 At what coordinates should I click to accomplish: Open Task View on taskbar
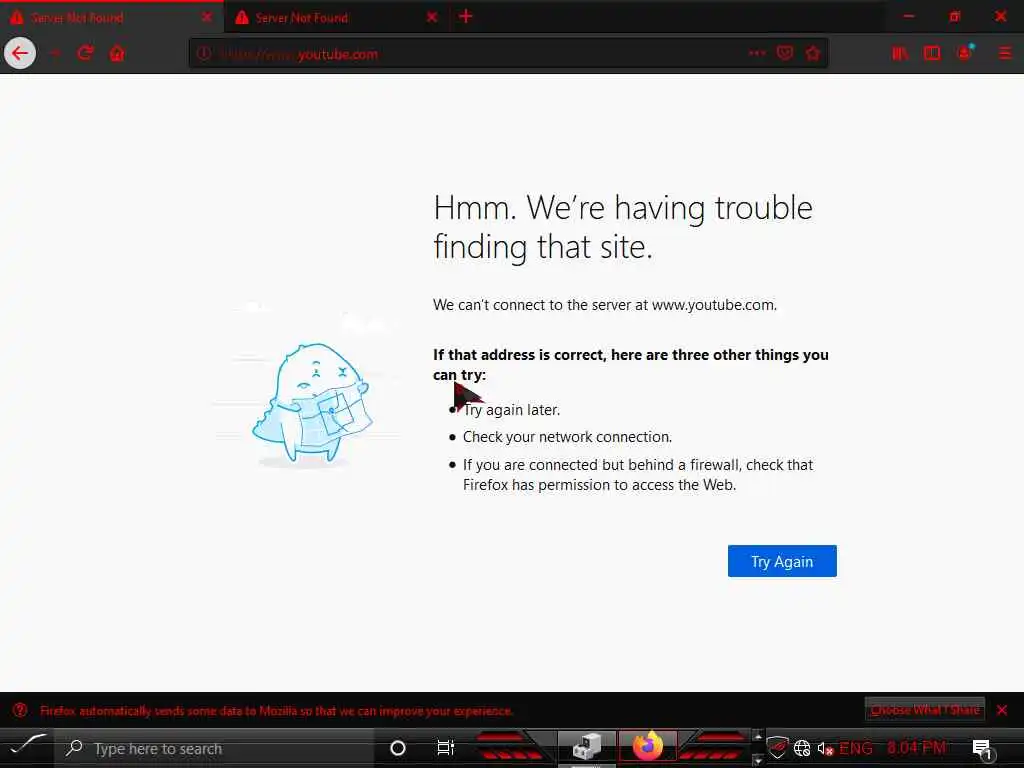tap(445, 748)
